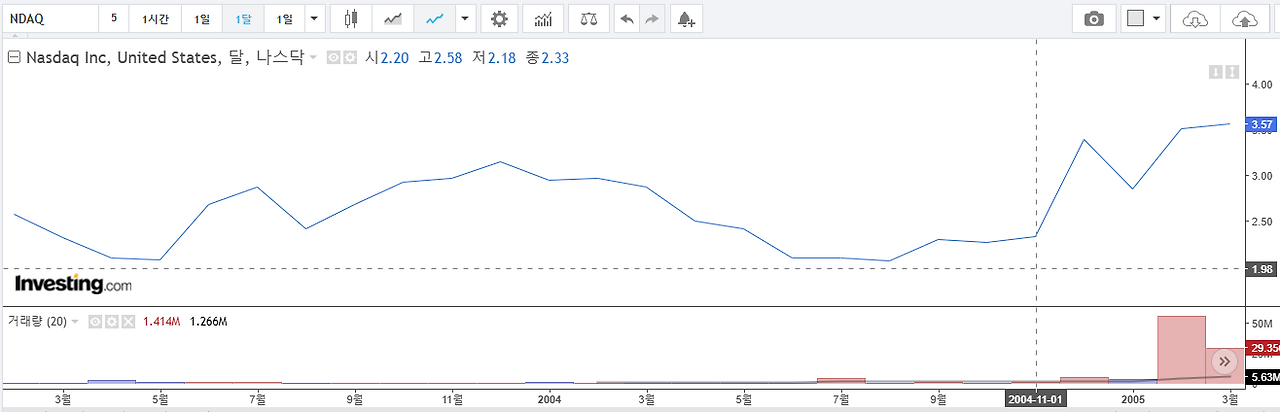Screen dimensions: 1280x412
Task: Load chart layout from cloud
Action: point(1195,19)
